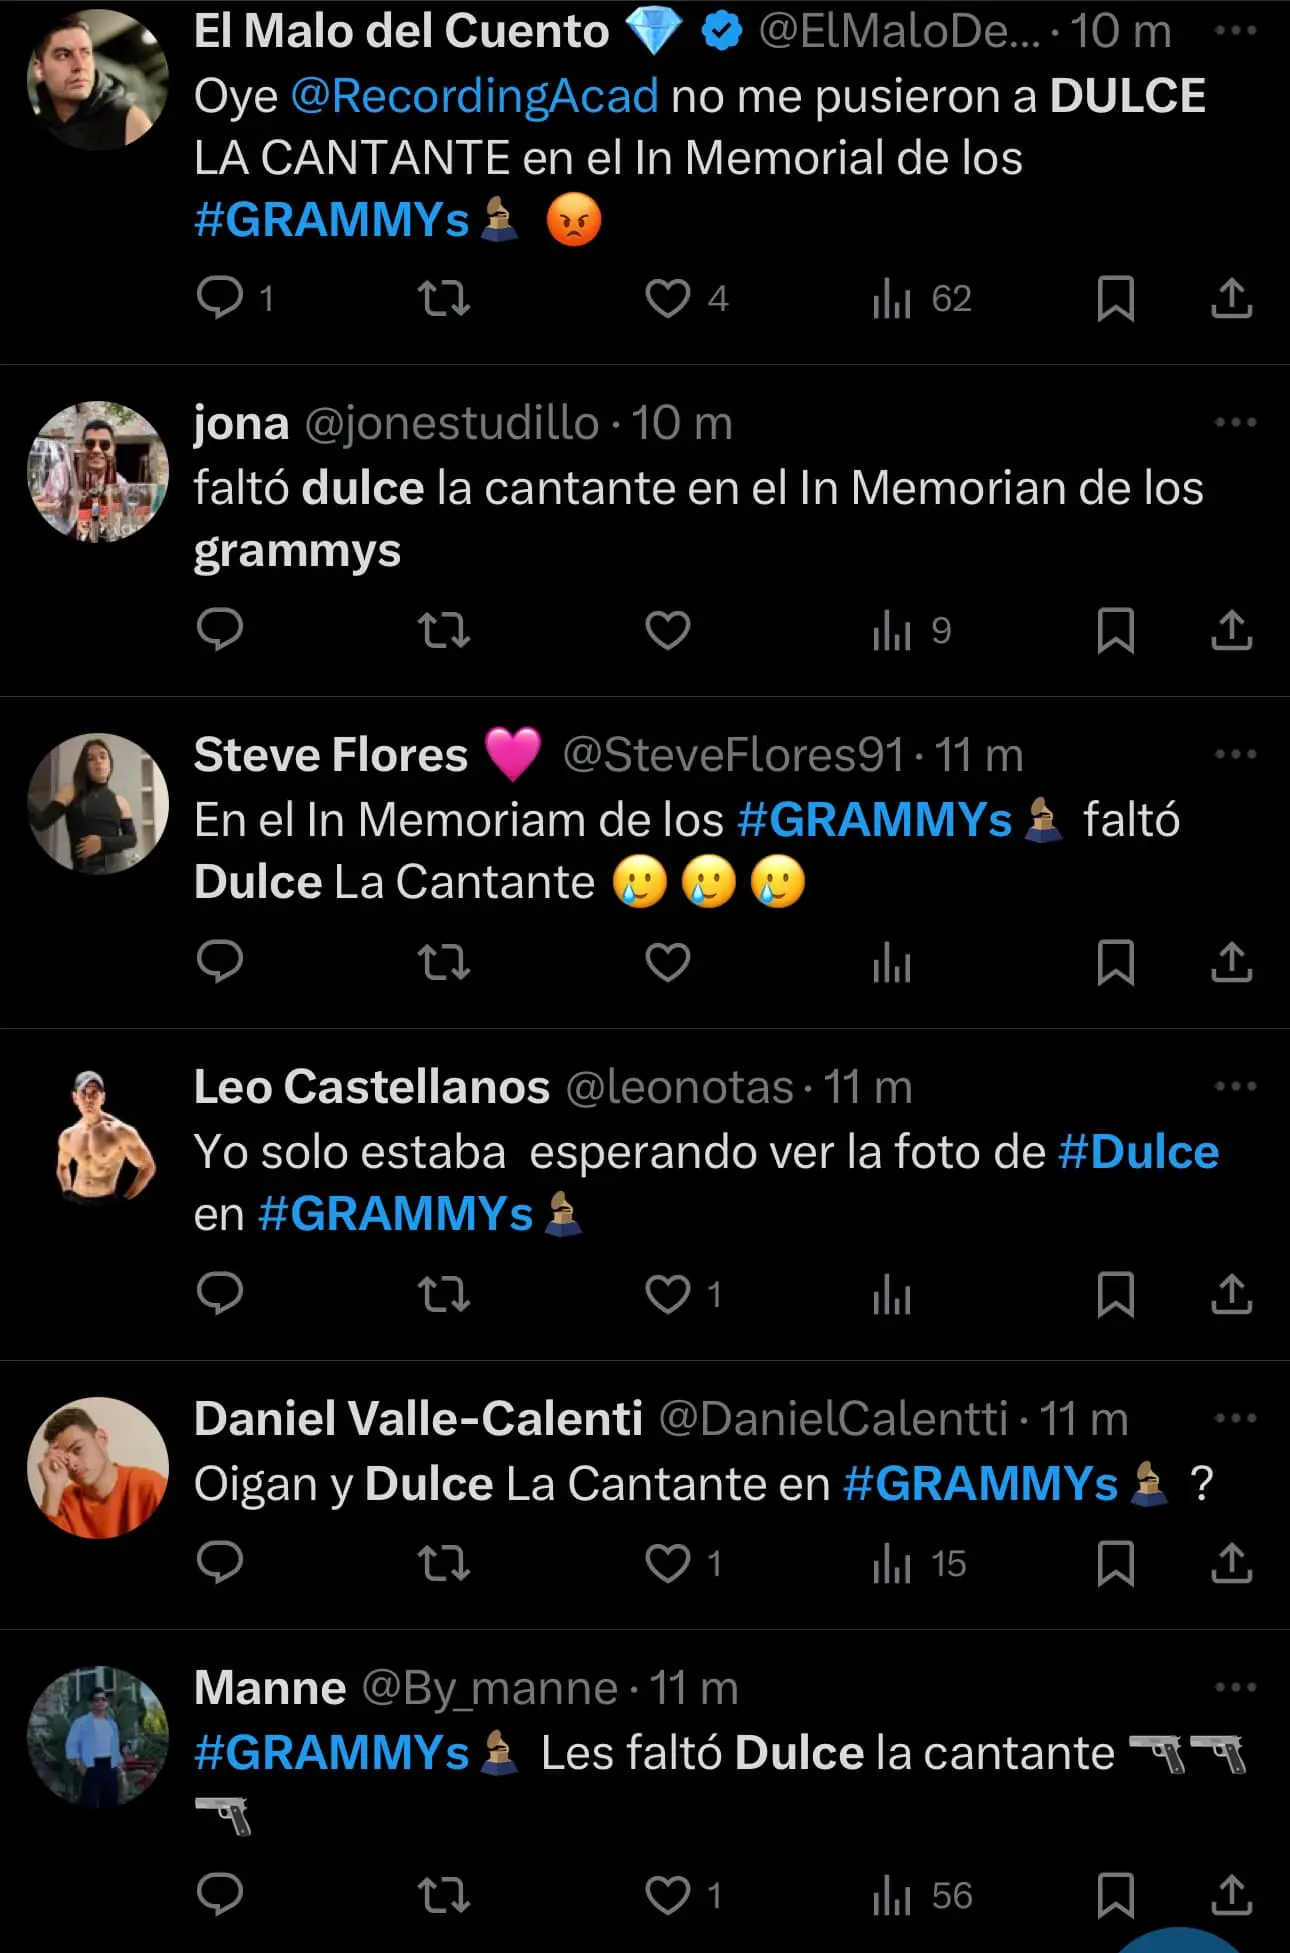Open the @RecordingAcad mention link
Image resolution: width=1290 pixels, height=1953 pixels.
(475, 96)
